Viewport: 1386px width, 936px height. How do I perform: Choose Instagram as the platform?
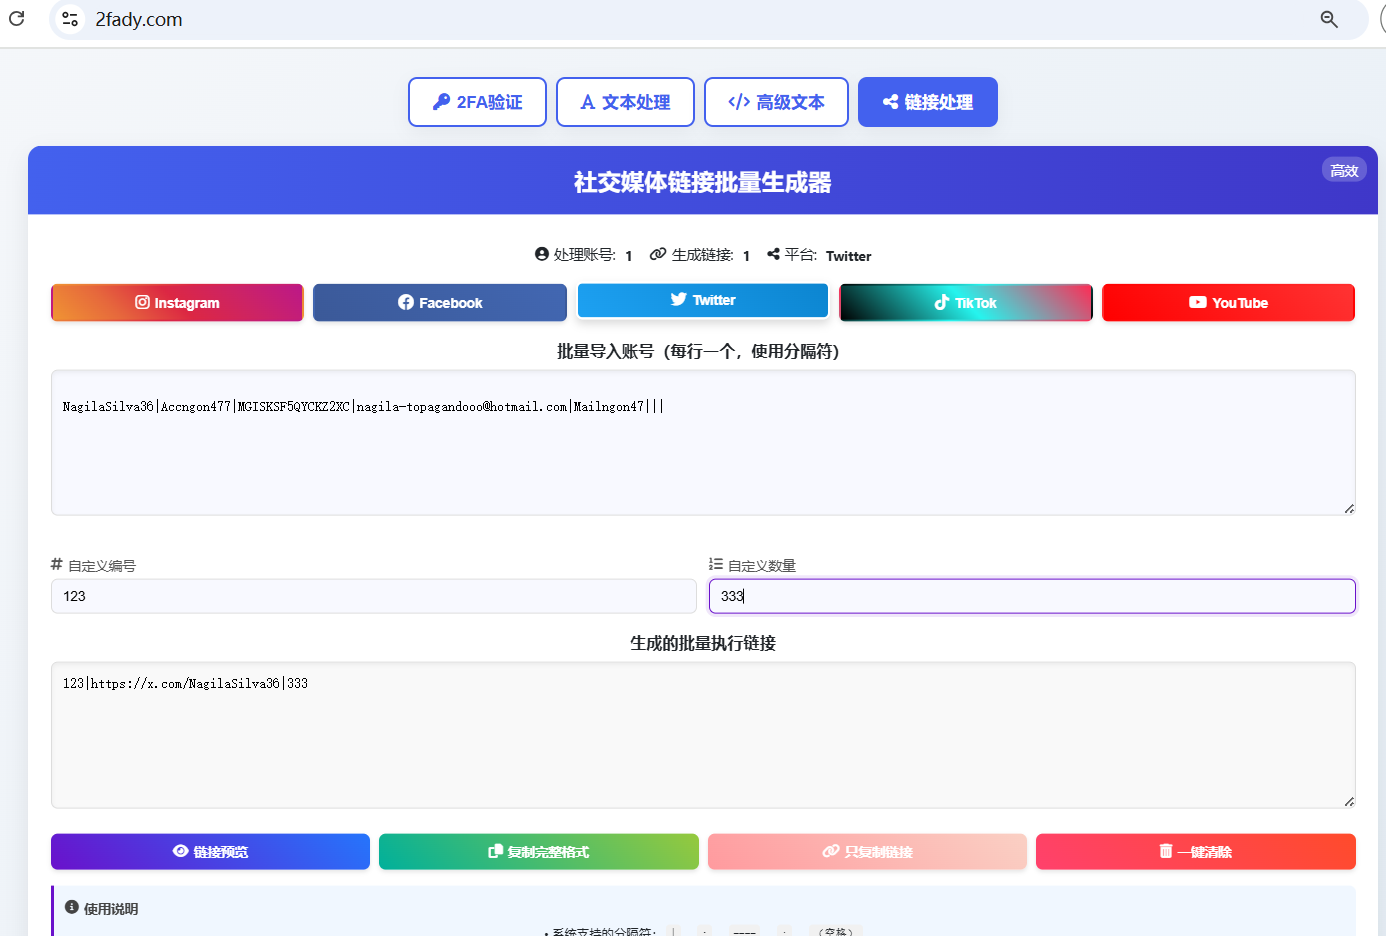177,303
